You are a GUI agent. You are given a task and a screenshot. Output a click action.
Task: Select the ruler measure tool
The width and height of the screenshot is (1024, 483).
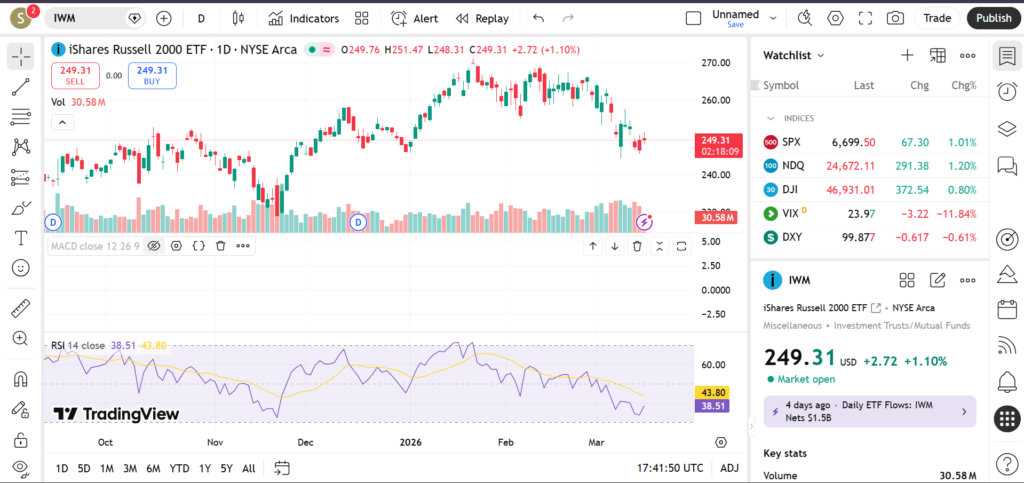(20, 308)
